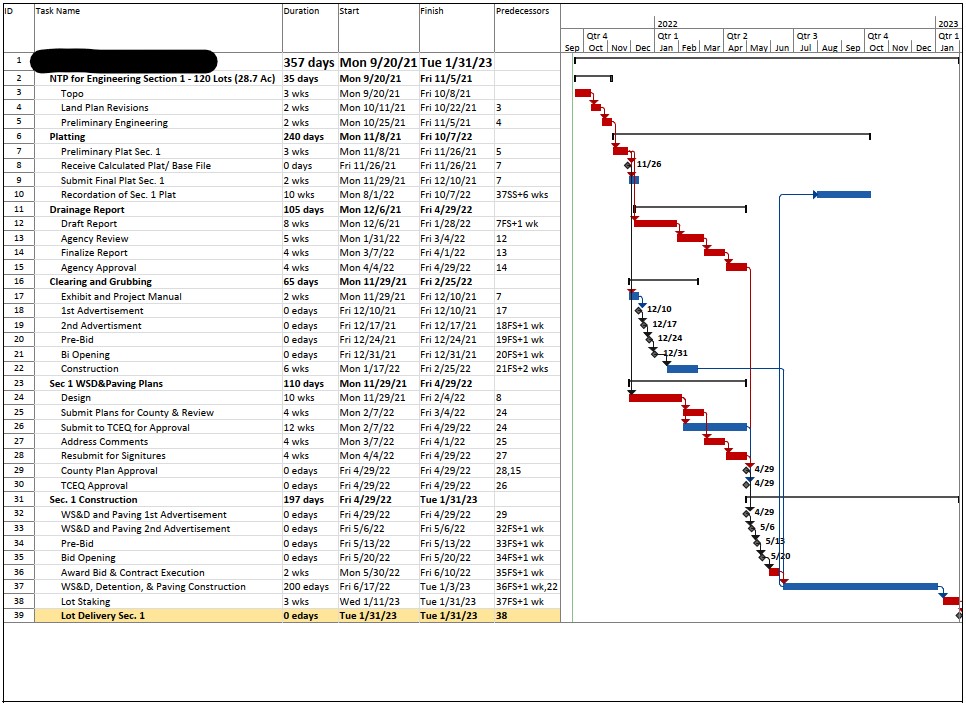This screenshot has width=966, height=703.
Task: Click the Topo task name cell
Action: (72, 93)
